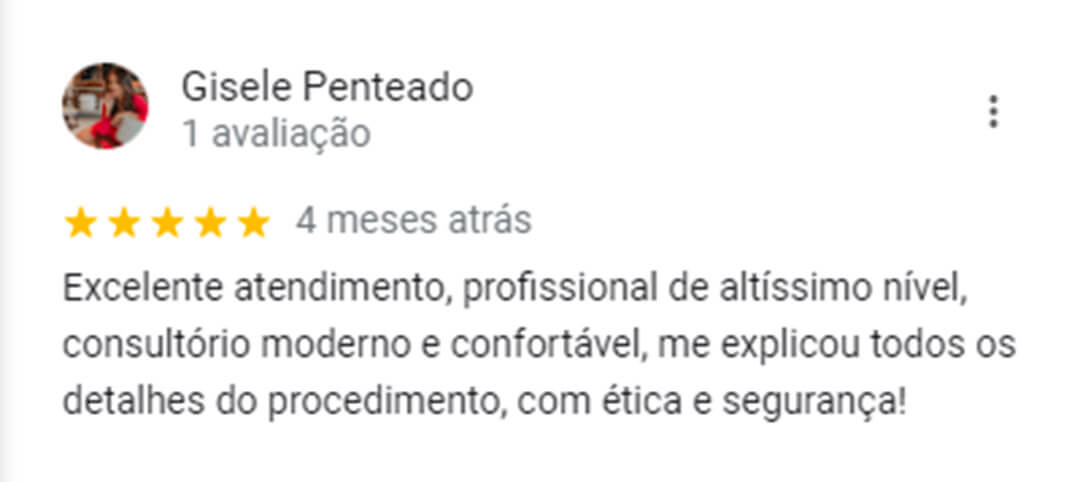Click the fifth yellow rating star
The image size is (1080, 482).
point(254,223)
